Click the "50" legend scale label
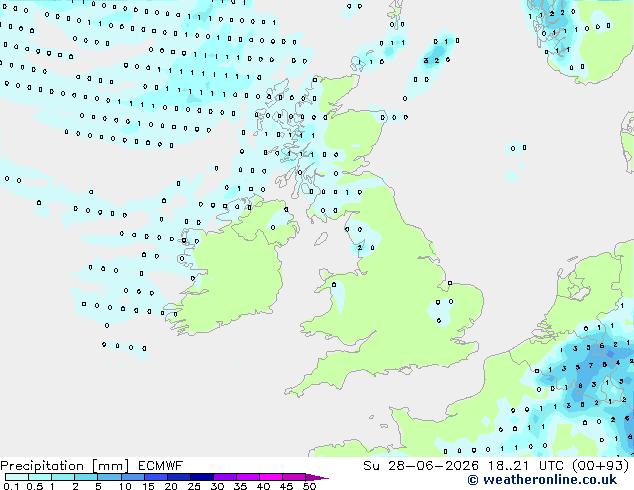Screen dimensions: 634x490 coord(309,486)
